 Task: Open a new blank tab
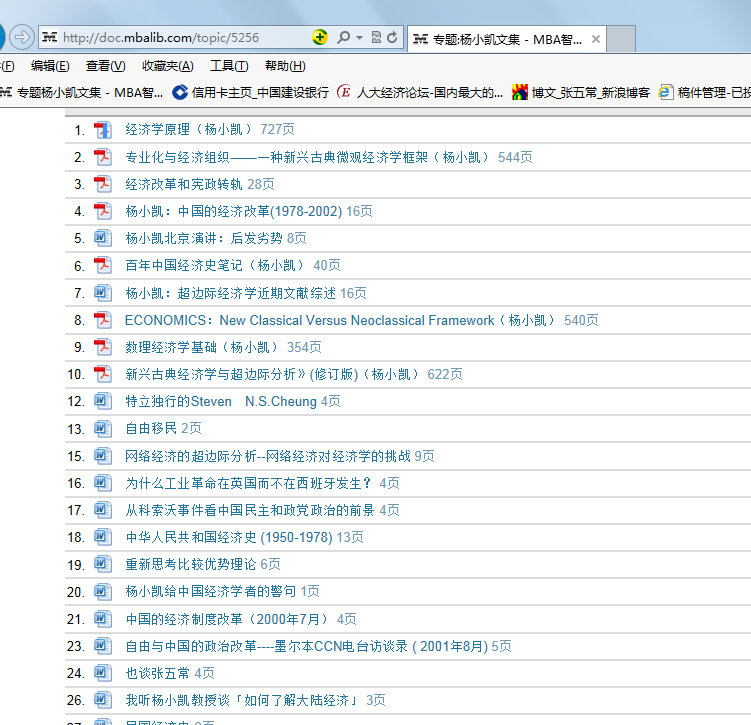(621, 39)
